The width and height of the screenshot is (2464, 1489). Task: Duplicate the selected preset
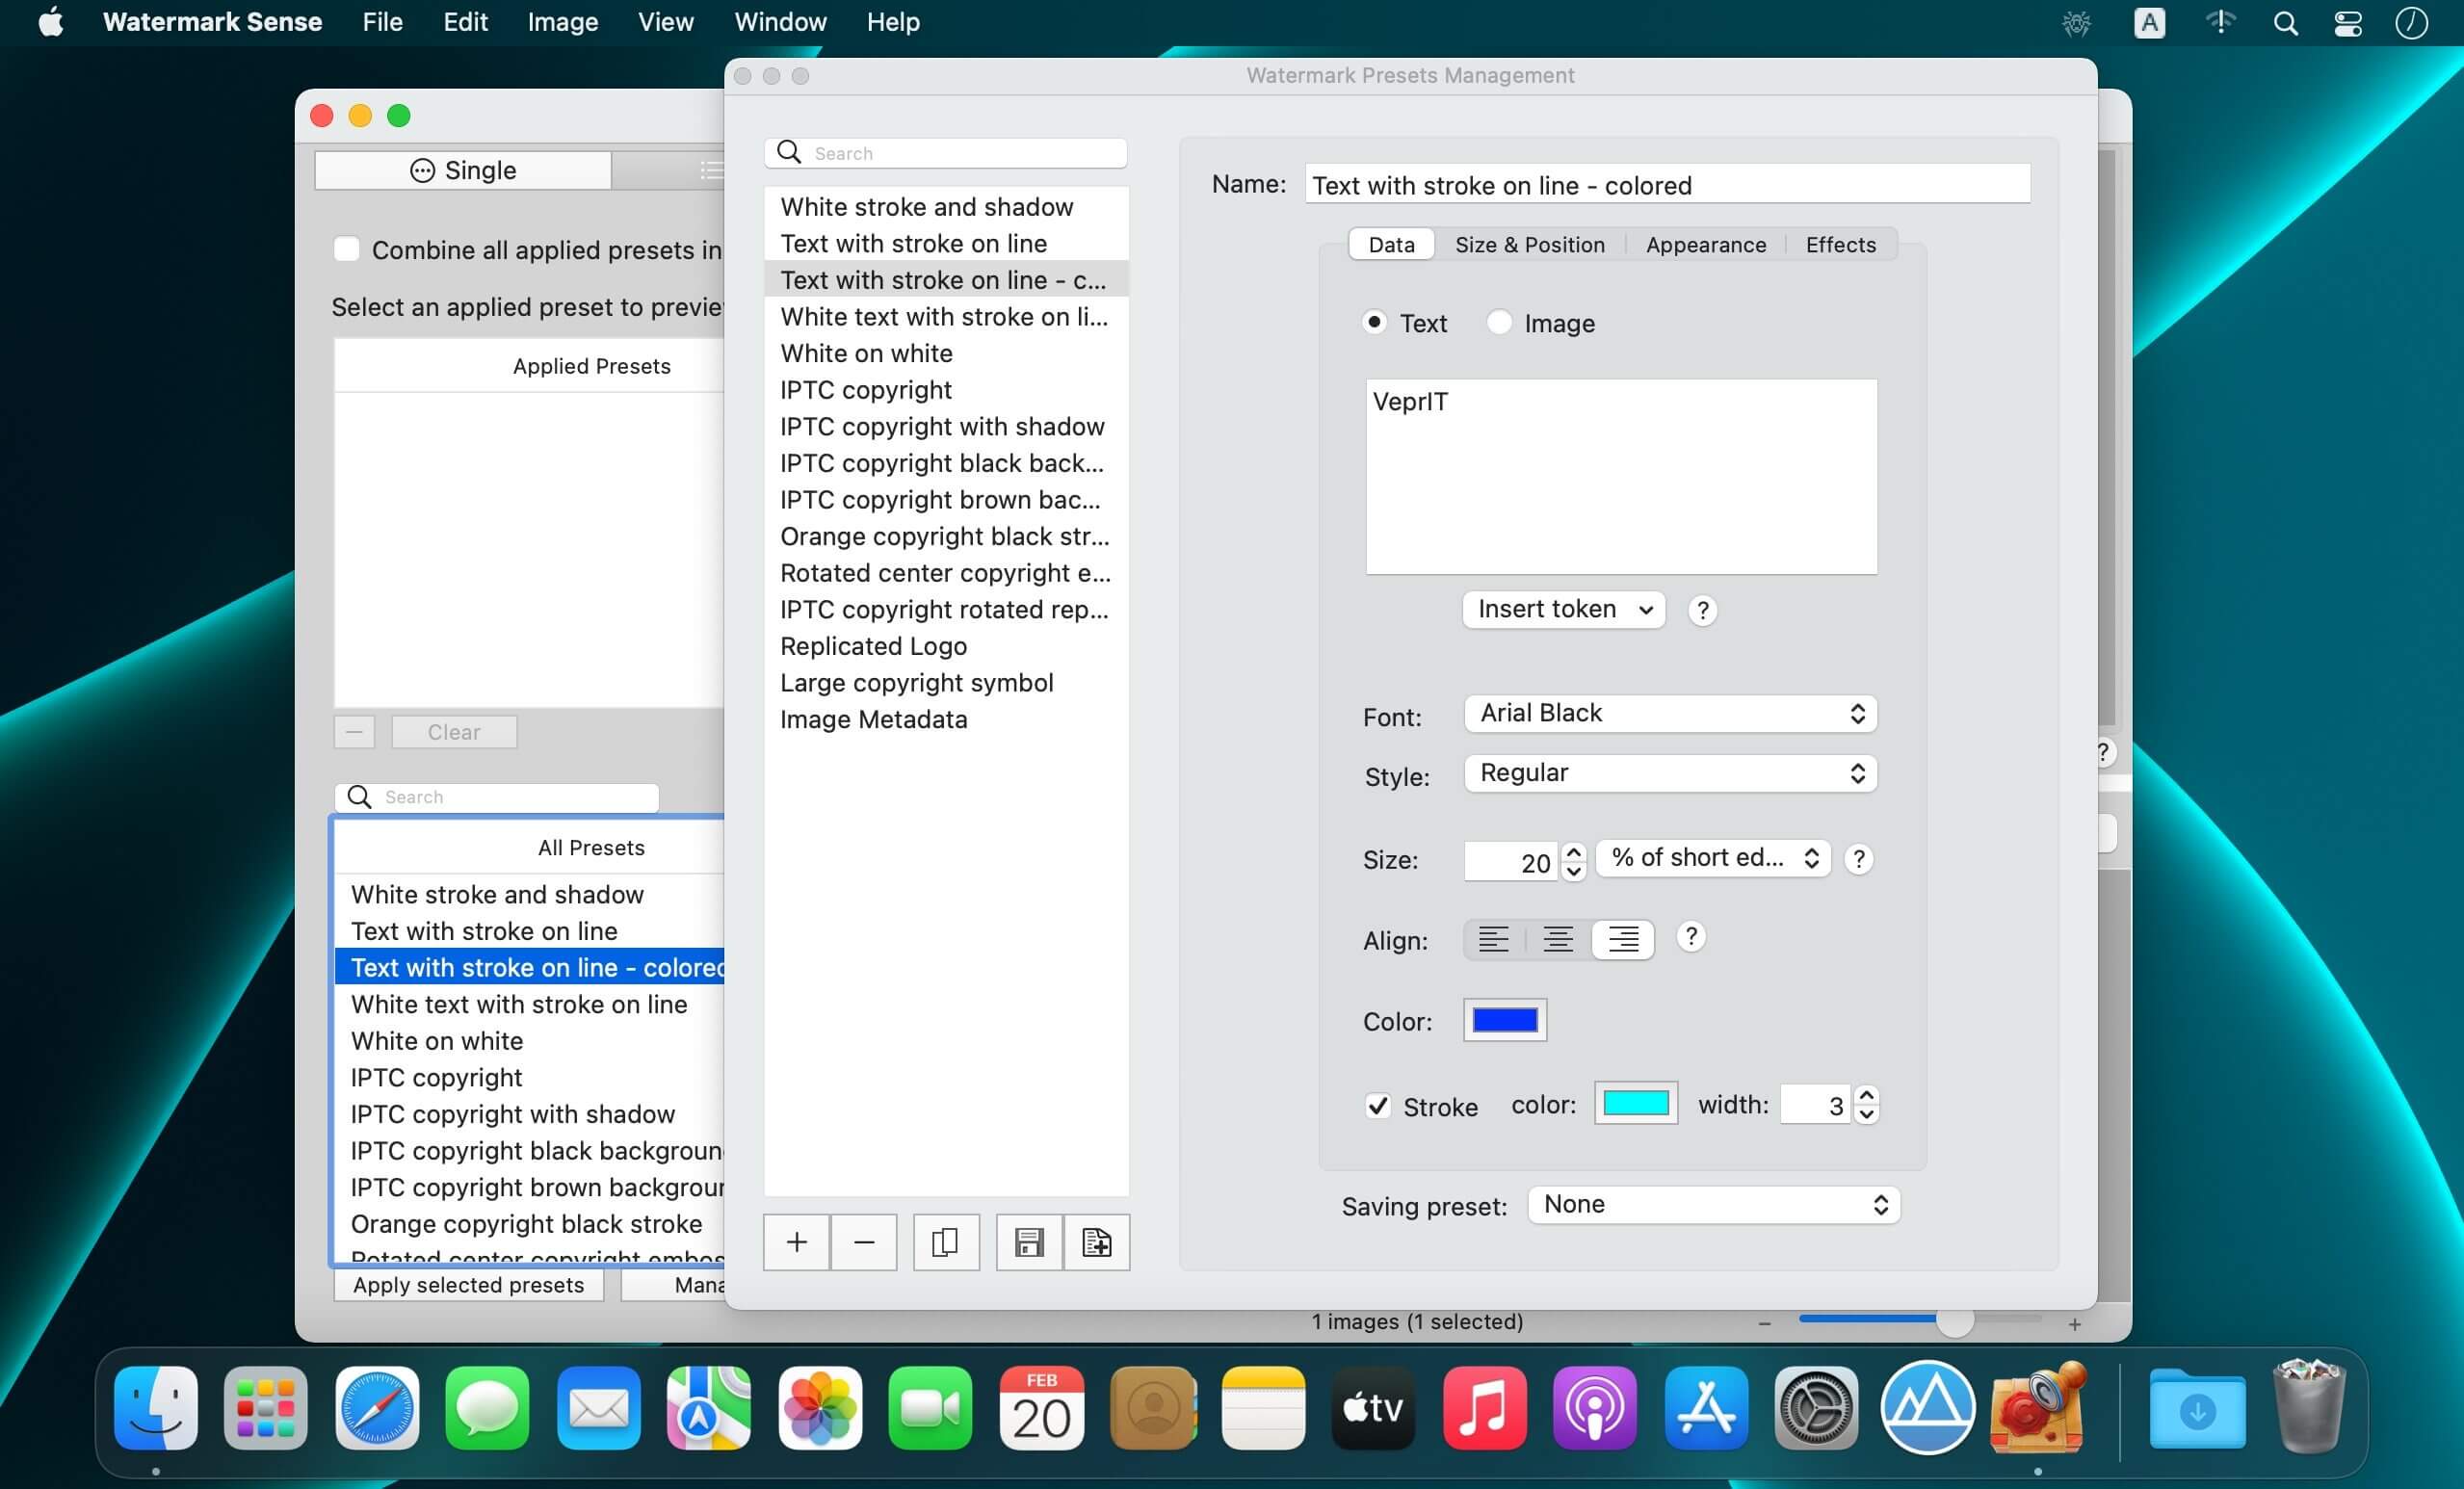(x=945, y=1242)
